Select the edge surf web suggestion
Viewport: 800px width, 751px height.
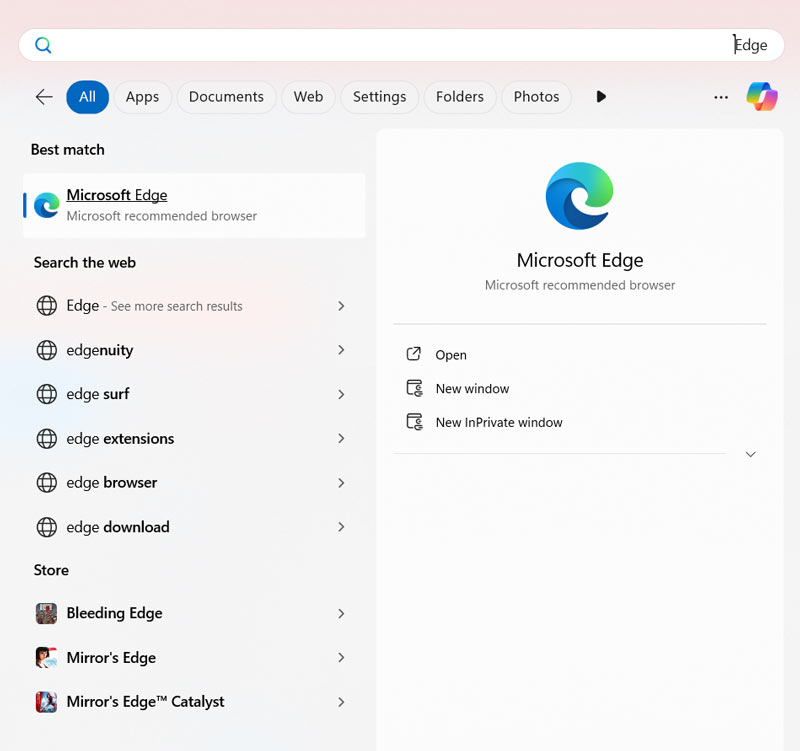click(194, 394)
